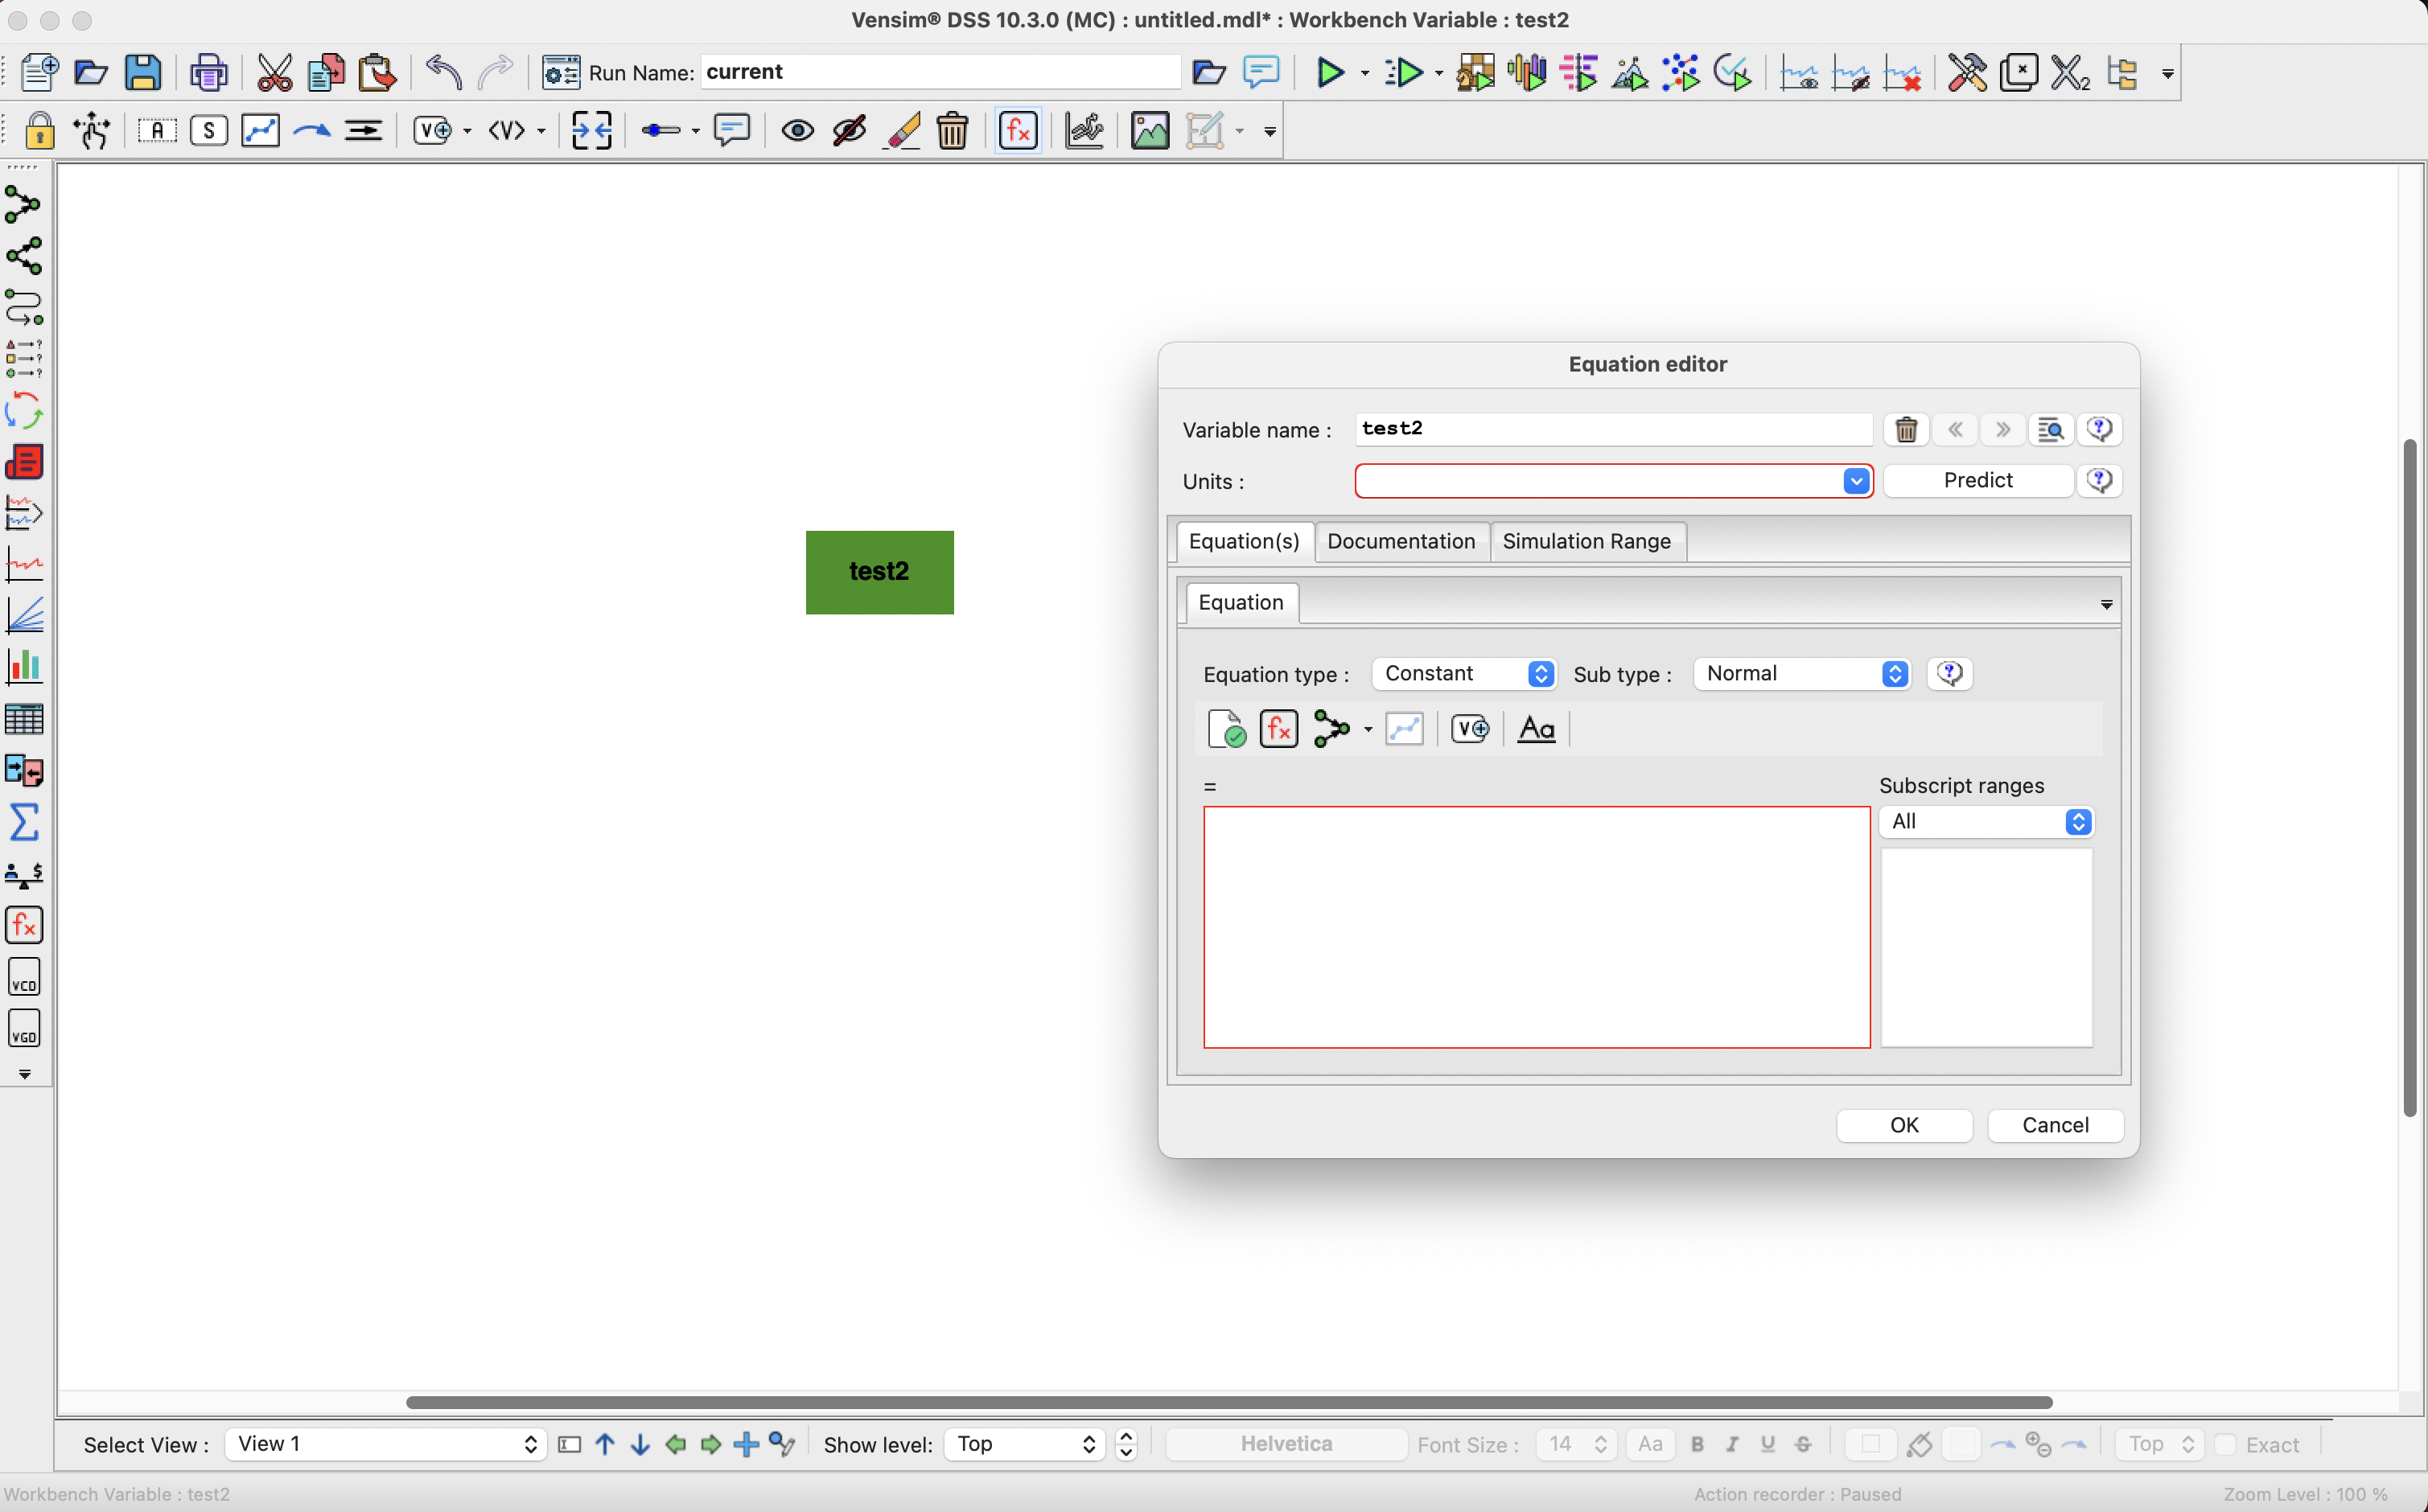Screen dimensions: 2428x1512
Task: Delete variable with trash icon in editor
Action: click(x=1906, y=430)
